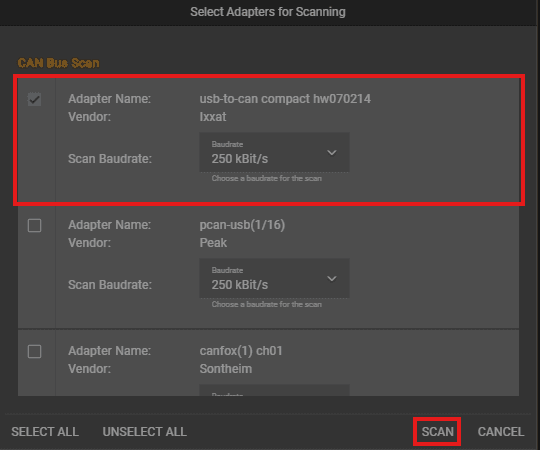Click chevron arrow of Peak baudrate selector
540x450 pixels.
[x=332, y=279]
